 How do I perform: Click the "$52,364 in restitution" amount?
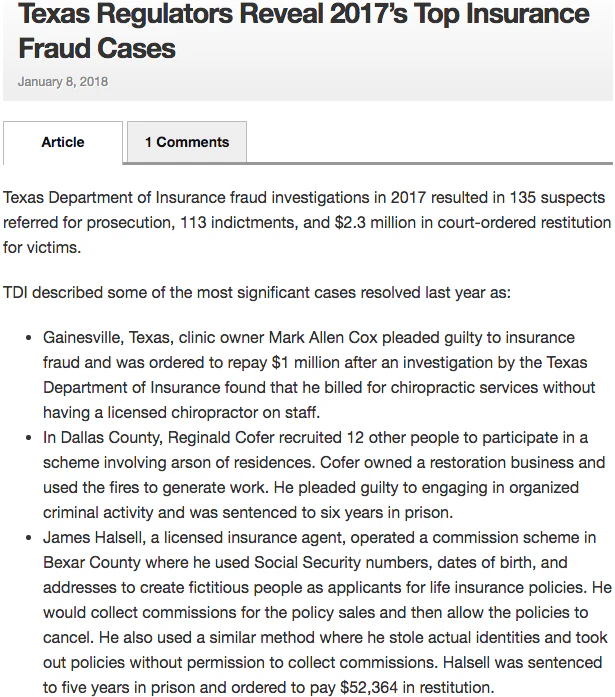(415, 687)
